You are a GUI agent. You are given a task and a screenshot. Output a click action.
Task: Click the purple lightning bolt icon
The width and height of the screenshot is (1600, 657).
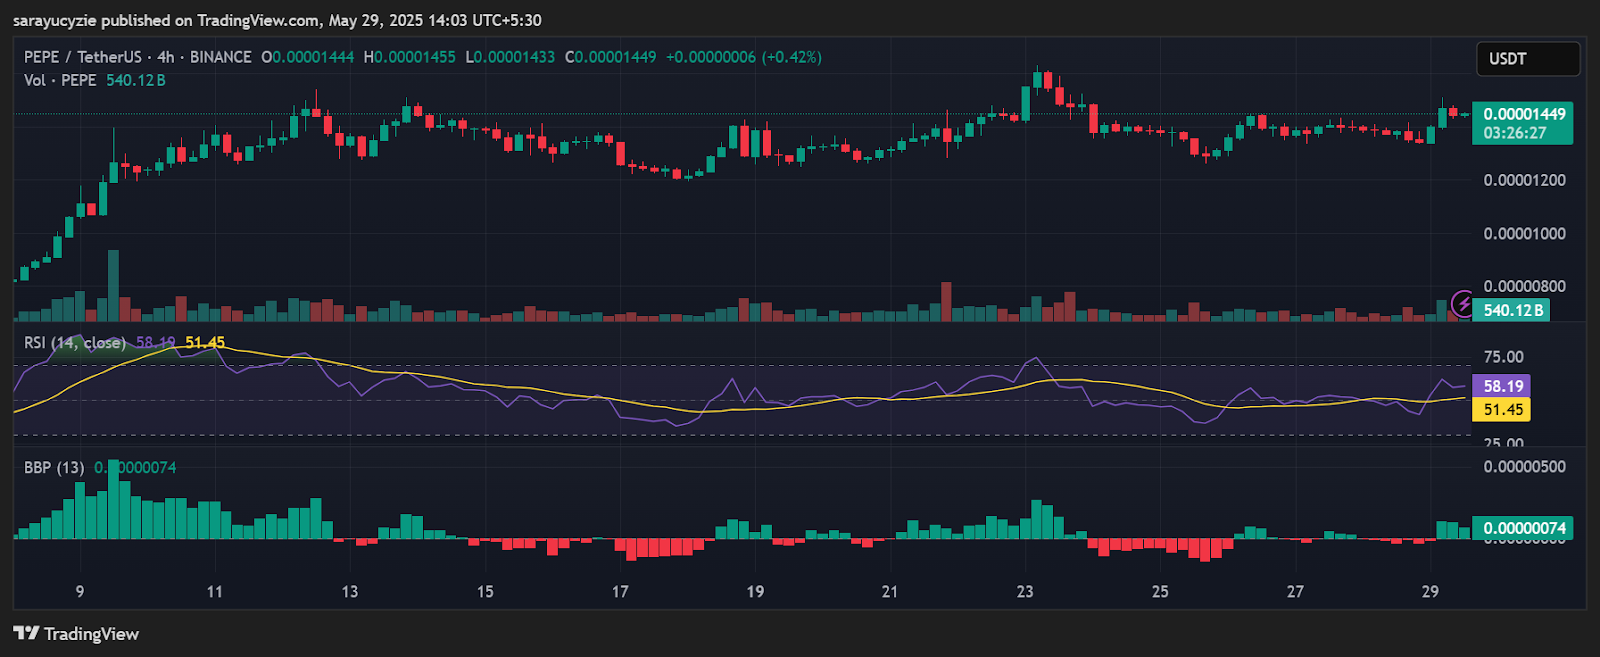pyautogui.click(x=1462, y=303)
